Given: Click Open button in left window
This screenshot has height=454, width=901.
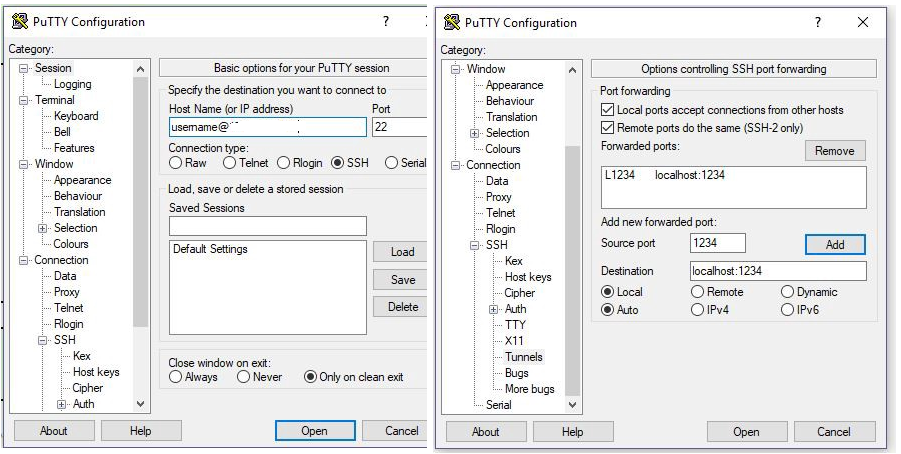Looking at the screenshot, I should coord(315,431).
